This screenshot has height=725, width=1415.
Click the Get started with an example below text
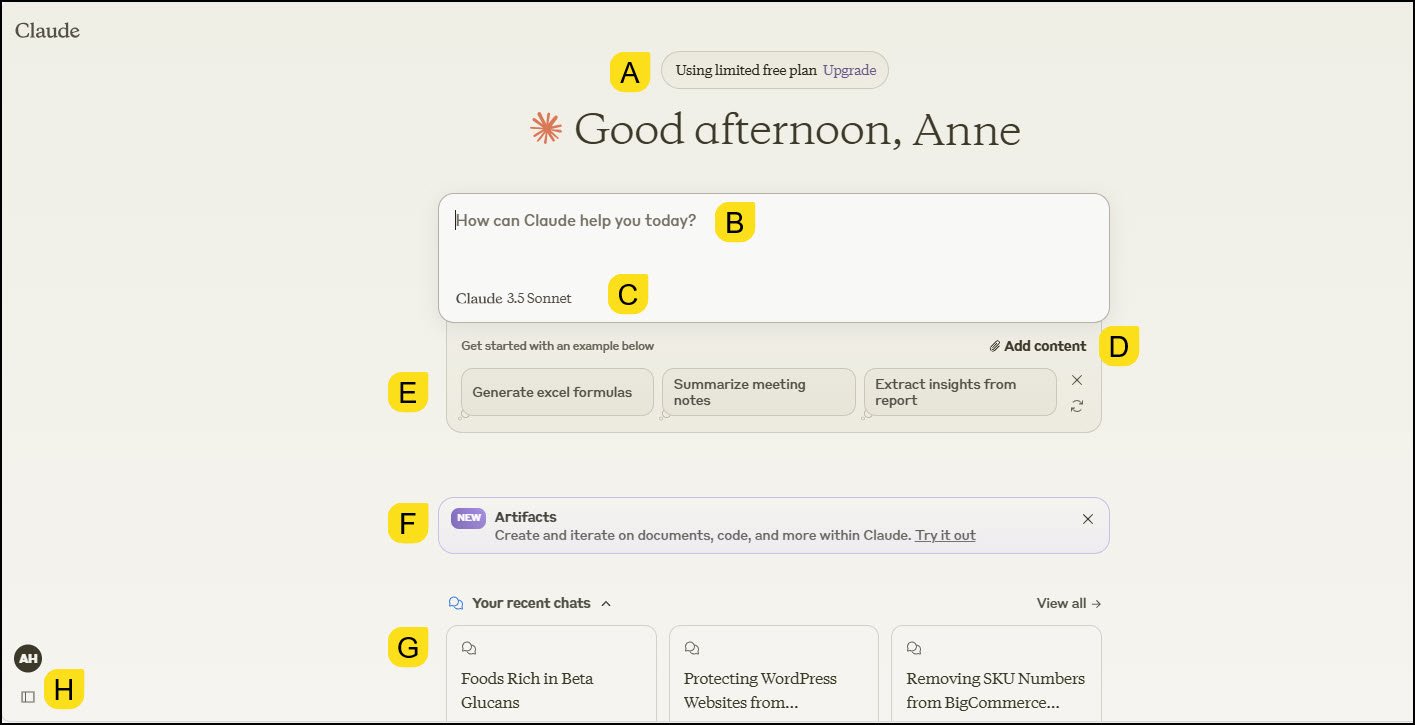(558, 346)
